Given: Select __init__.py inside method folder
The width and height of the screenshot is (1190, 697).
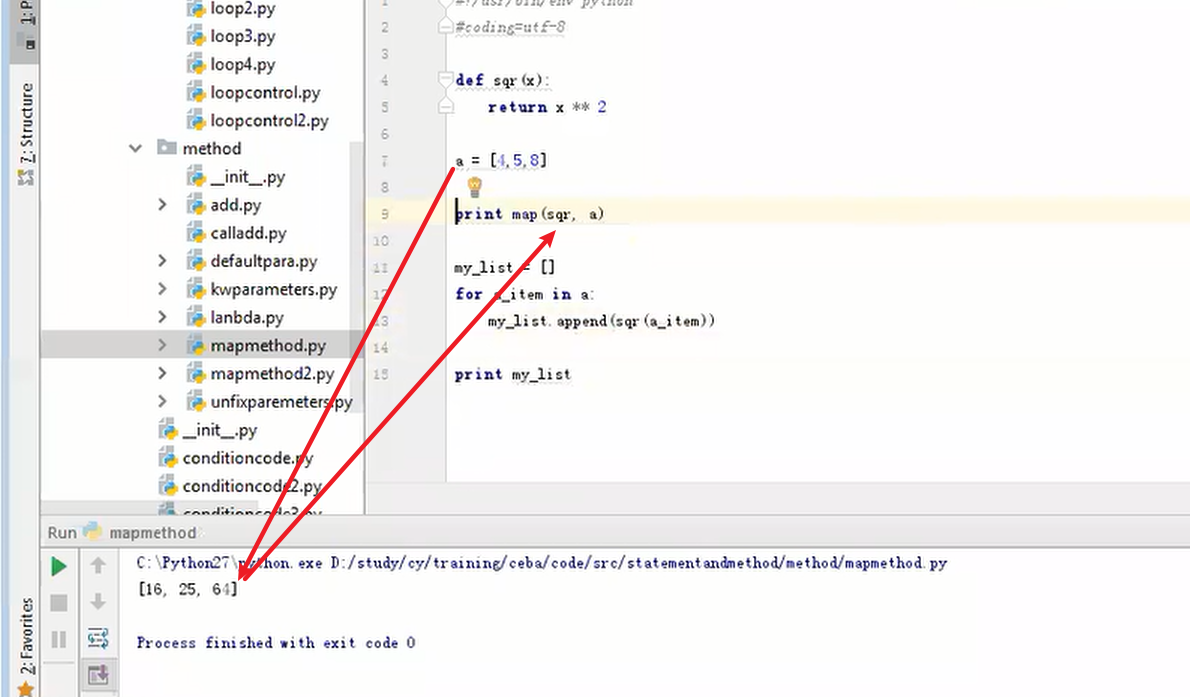Looking at the screenshot, I should [247, 176].
